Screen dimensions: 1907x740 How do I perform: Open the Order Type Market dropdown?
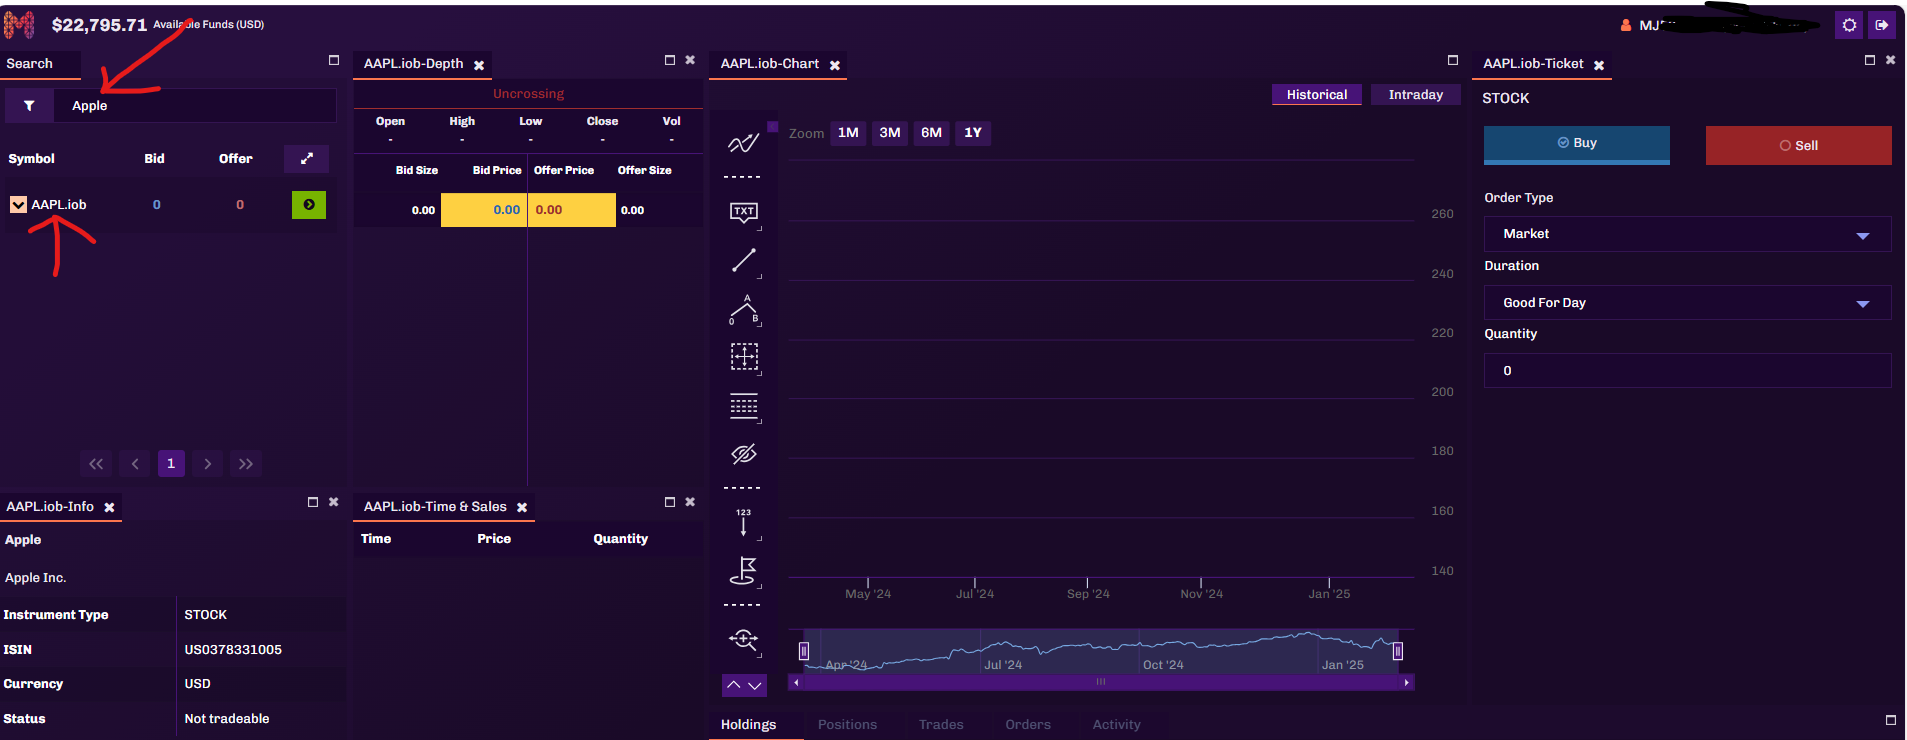[1687, 234]
